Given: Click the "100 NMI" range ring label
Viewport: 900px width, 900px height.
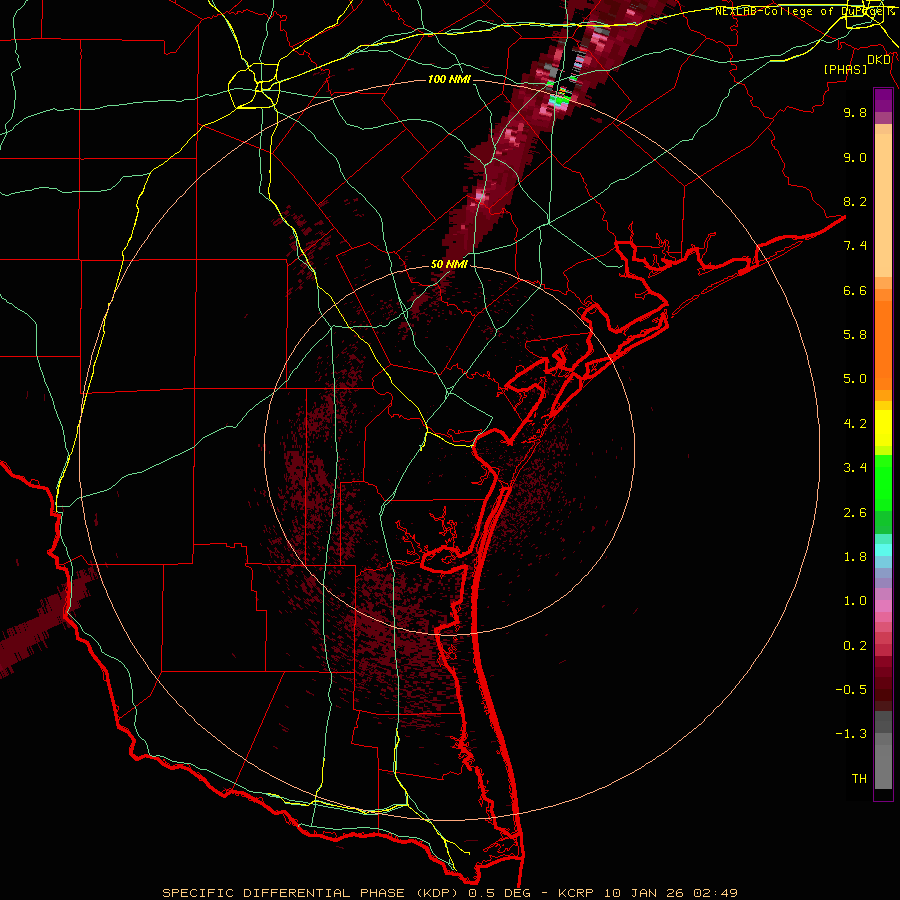Looking at the screenshot, I should [449, 79].
